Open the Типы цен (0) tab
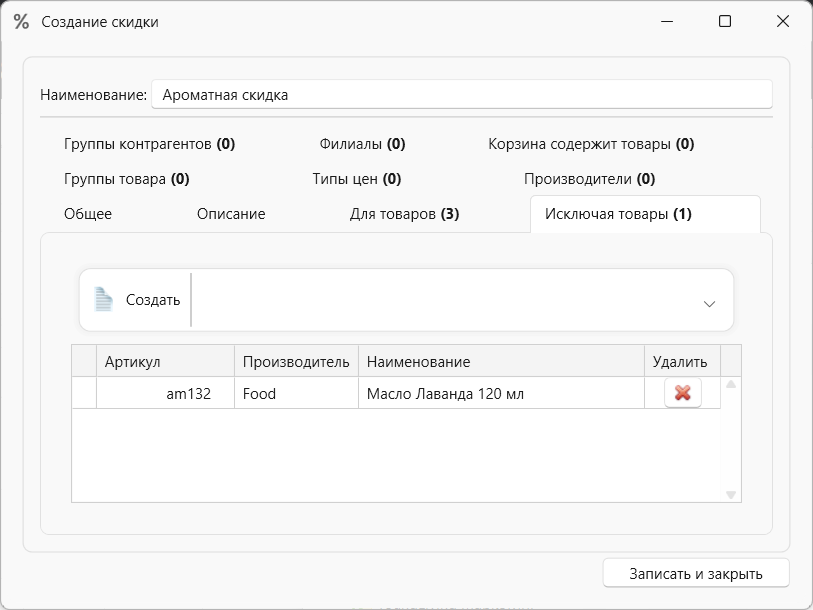The width and height of the screenshot is (813, 610). [x=357, y=179]
